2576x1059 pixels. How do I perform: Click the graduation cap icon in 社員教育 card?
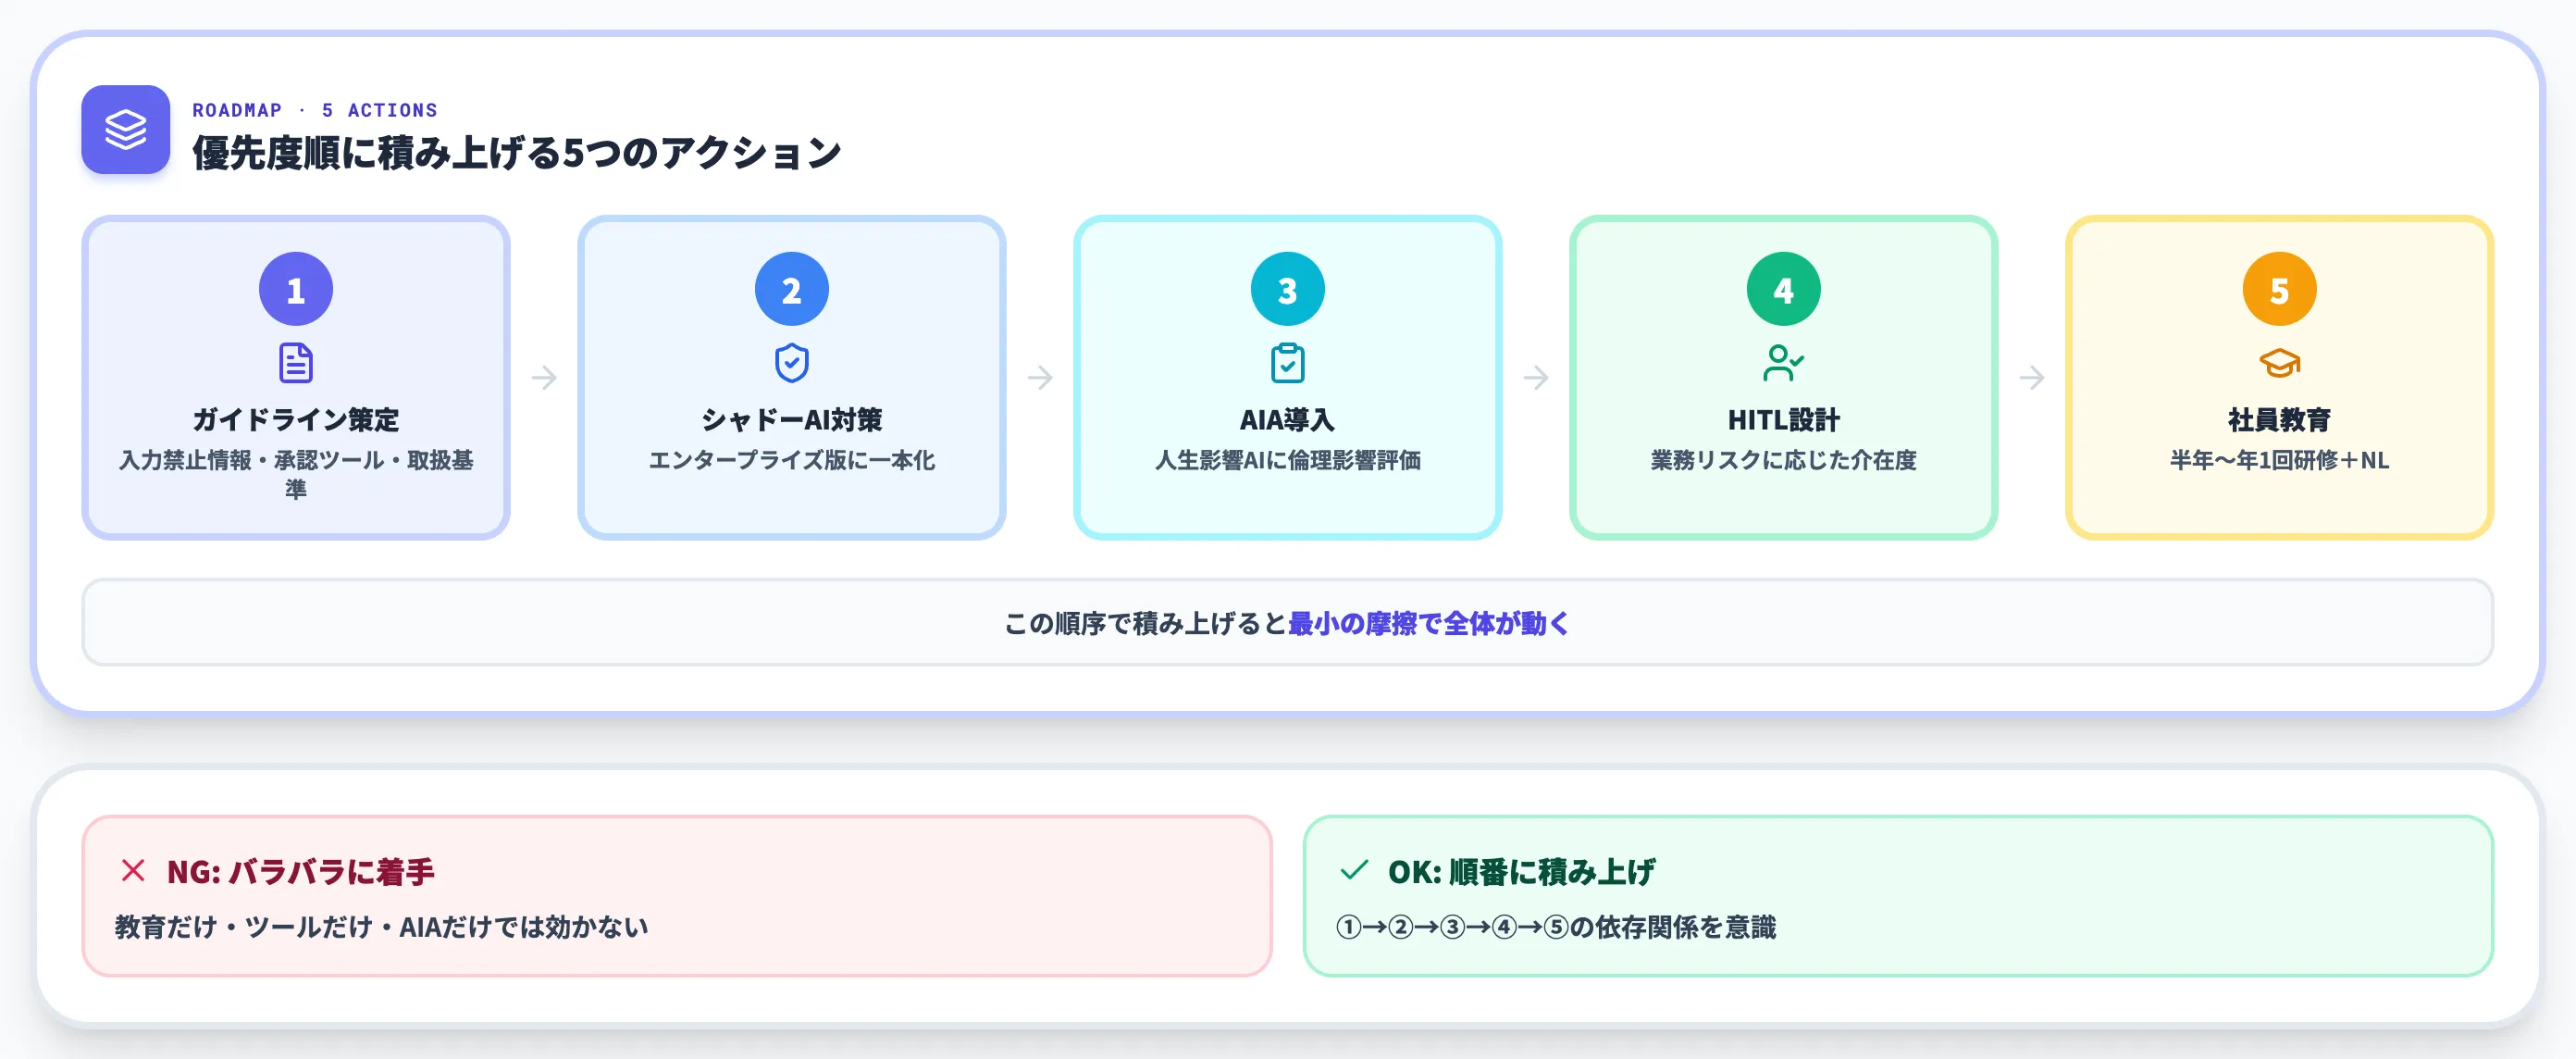coord(2280,363)
